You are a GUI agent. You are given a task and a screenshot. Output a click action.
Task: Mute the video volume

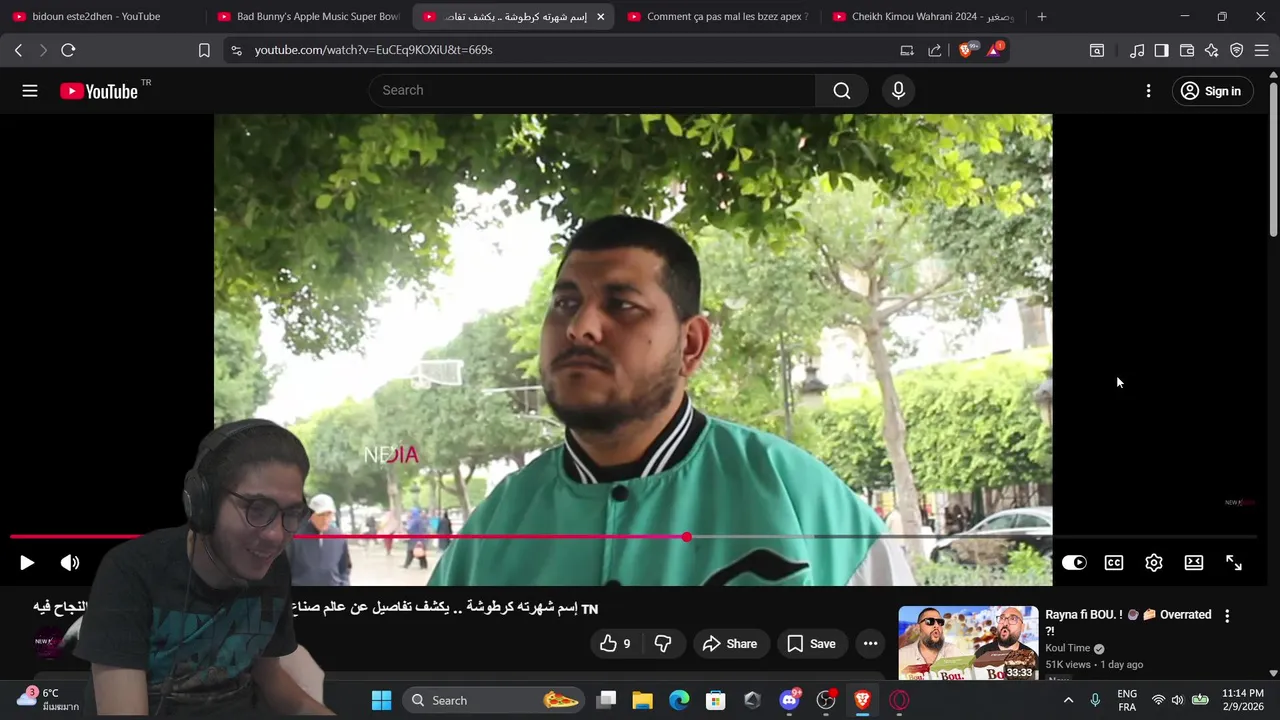pyautogui.click(x=70, y=563)
